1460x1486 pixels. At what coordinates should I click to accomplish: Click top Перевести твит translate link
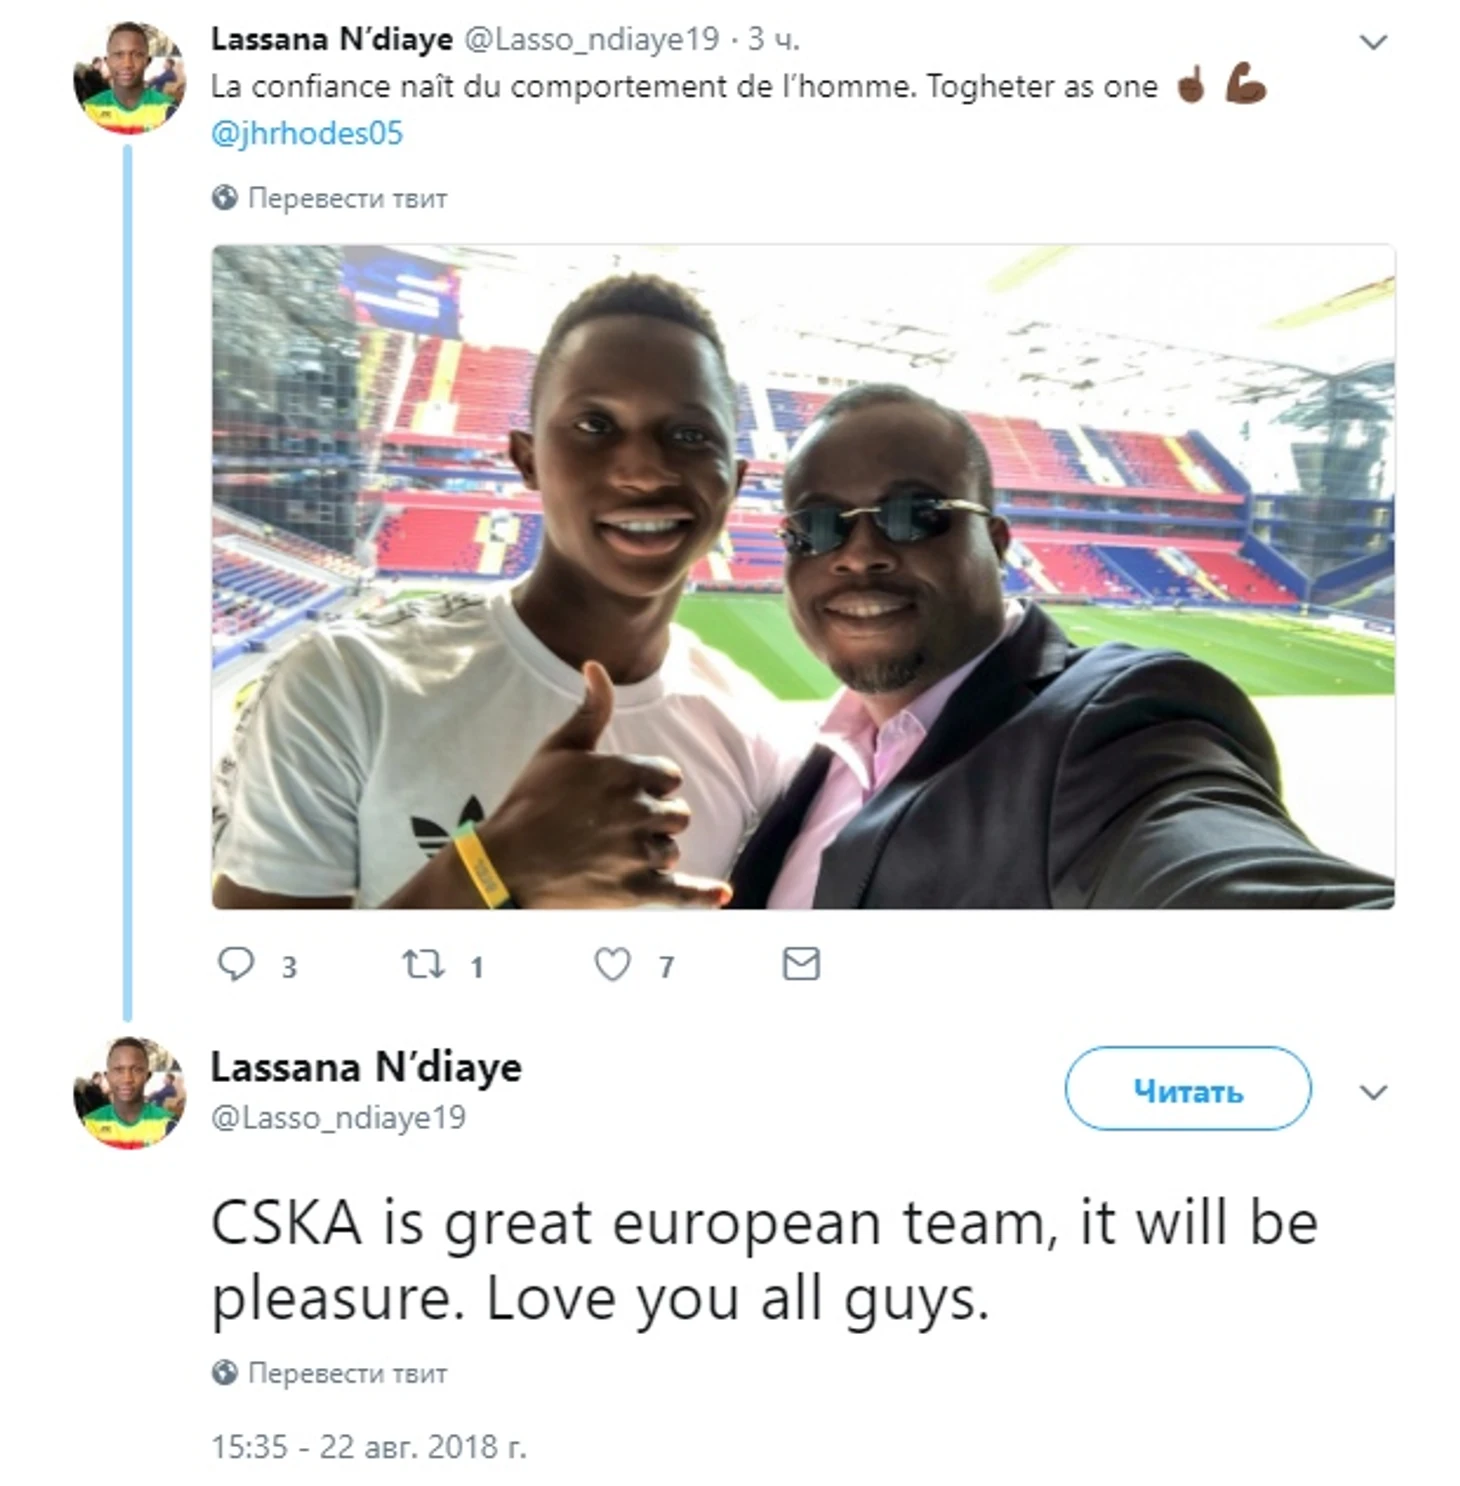pos(347,198)
